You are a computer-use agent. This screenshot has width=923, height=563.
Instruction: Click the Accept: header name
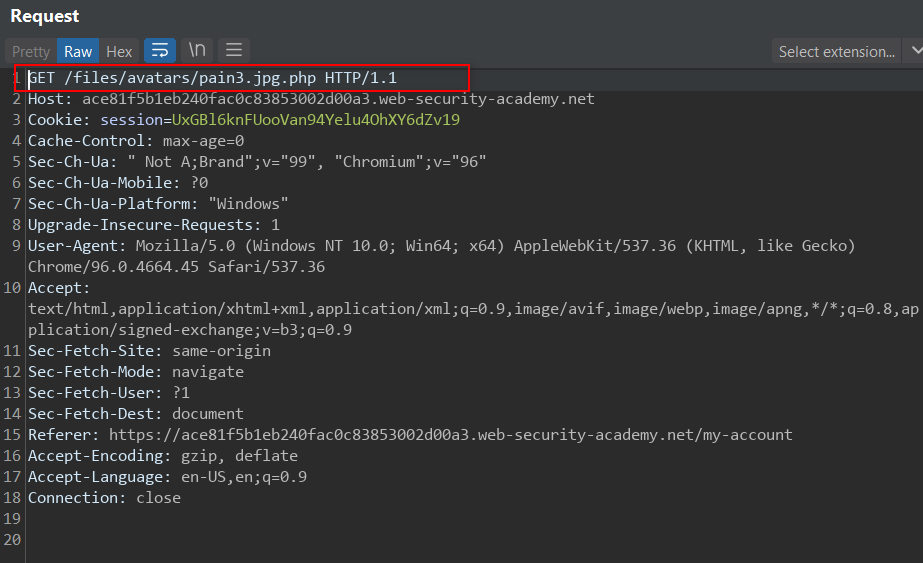tap(59, 288)
